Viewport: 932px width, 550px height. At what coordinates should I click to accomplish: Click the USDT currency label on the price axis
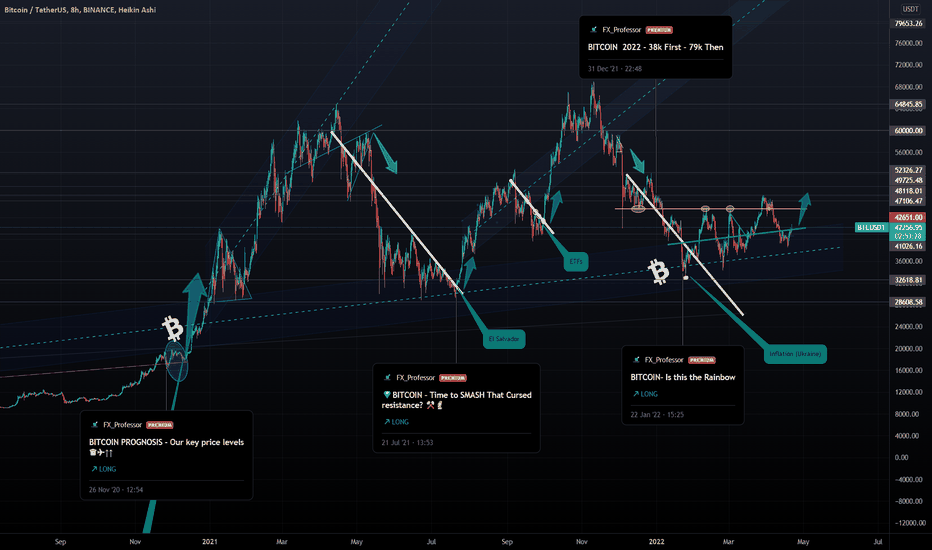point(910,9)
